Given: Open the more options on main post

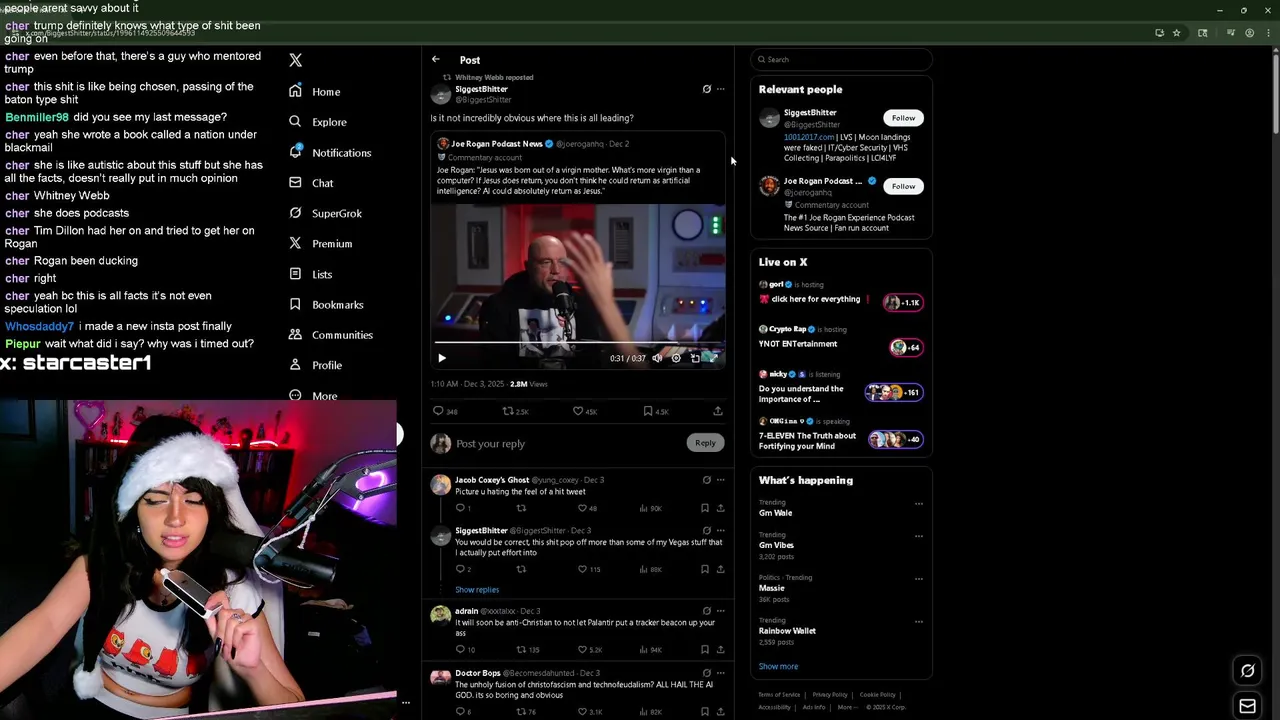Looking at the screenshot, I should point(720,89).
